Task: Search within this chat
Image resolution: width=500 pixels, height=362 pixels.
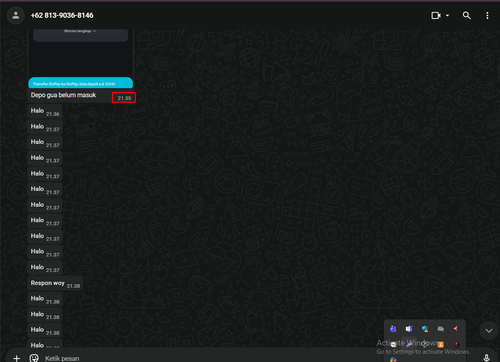Action: (x=466, y=15)
